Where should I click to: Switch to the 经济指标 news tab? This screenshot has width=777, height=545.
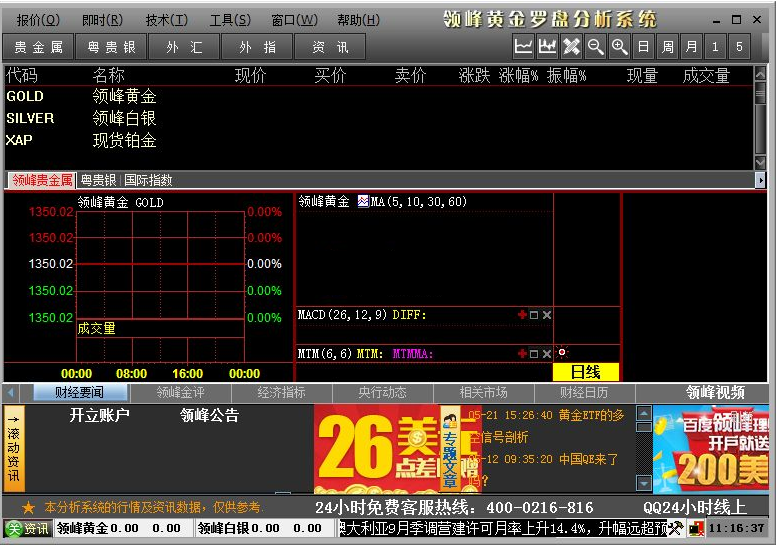point(281,393)
